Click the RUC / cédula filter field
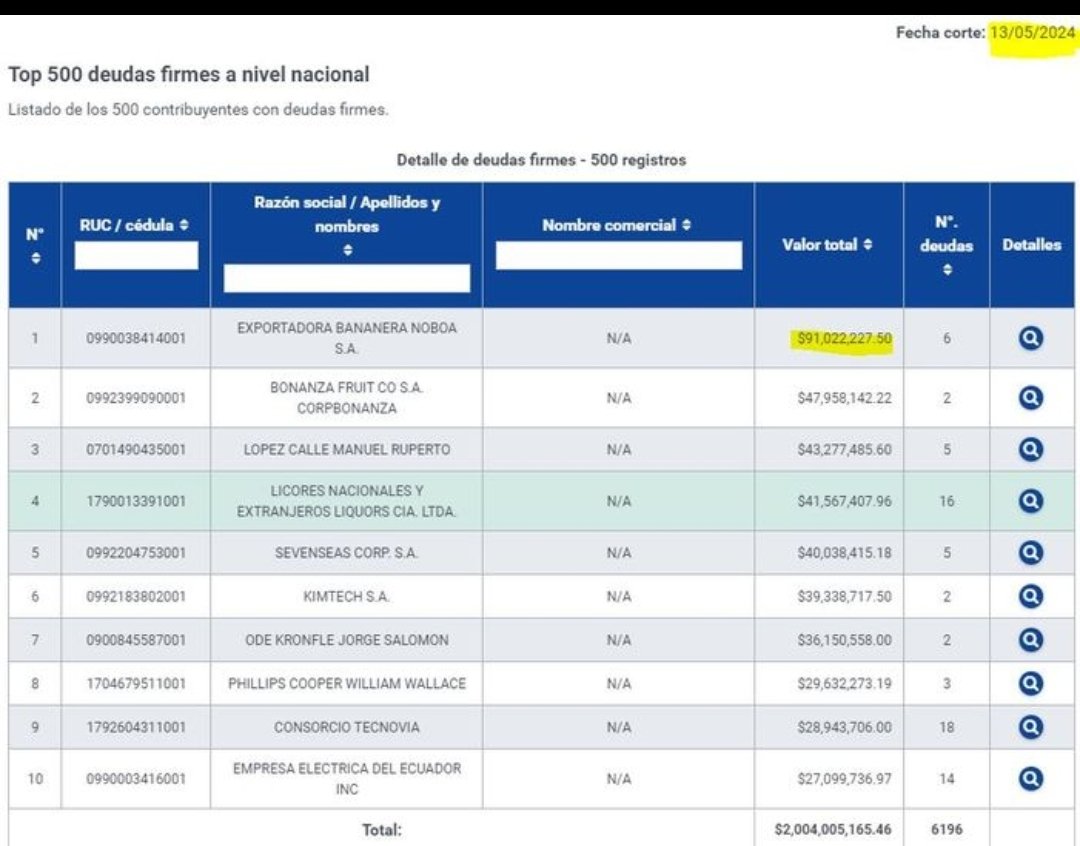Screen dimensions: 1080x846 pos(136,256)
